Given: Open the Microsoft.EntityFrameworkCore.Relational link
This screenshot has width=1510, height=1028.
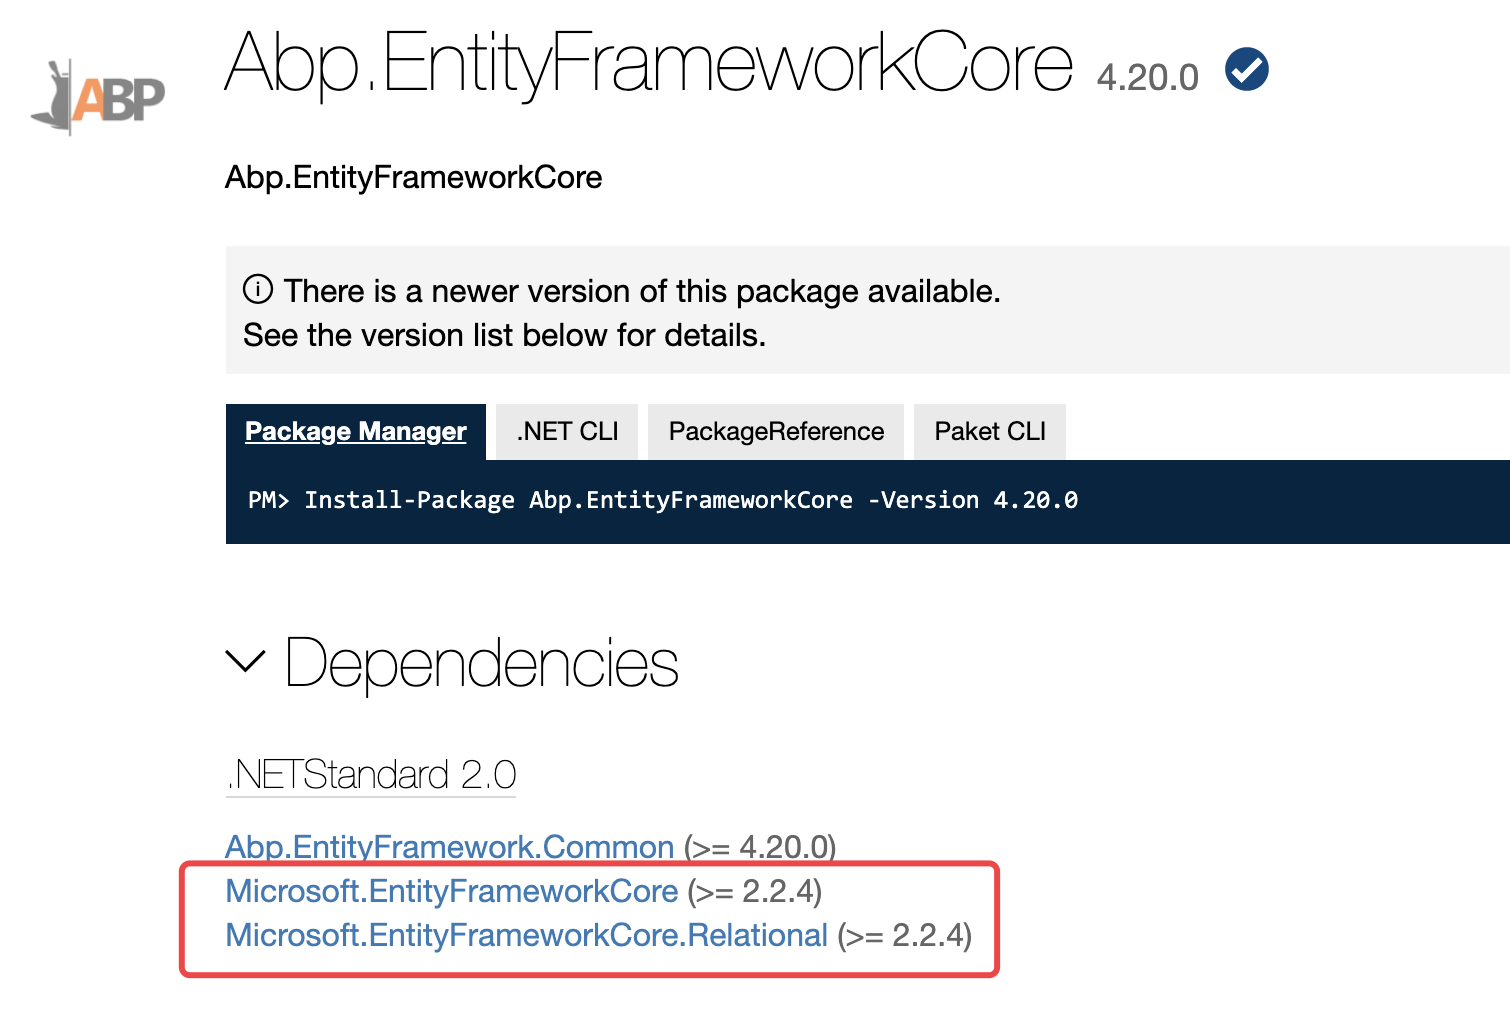Looking at the screenshot, I should click(x=527, y=935).
